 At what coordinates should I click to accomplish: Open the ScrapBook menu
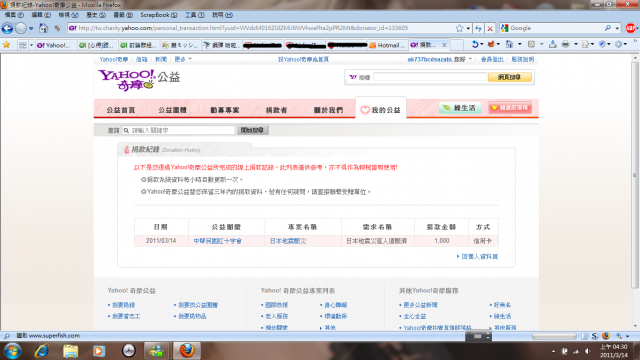pos(159,15)
